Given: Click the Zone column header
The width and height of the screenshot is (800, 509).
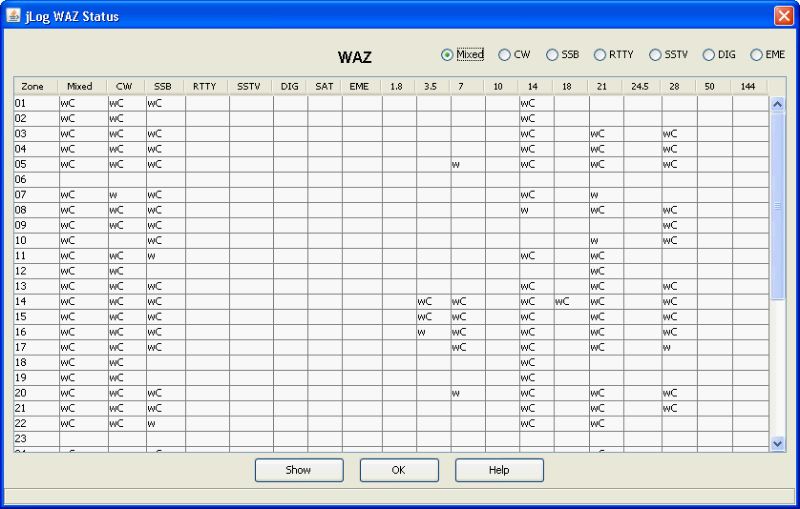Looking at the screenshot, I should (33, 87).
